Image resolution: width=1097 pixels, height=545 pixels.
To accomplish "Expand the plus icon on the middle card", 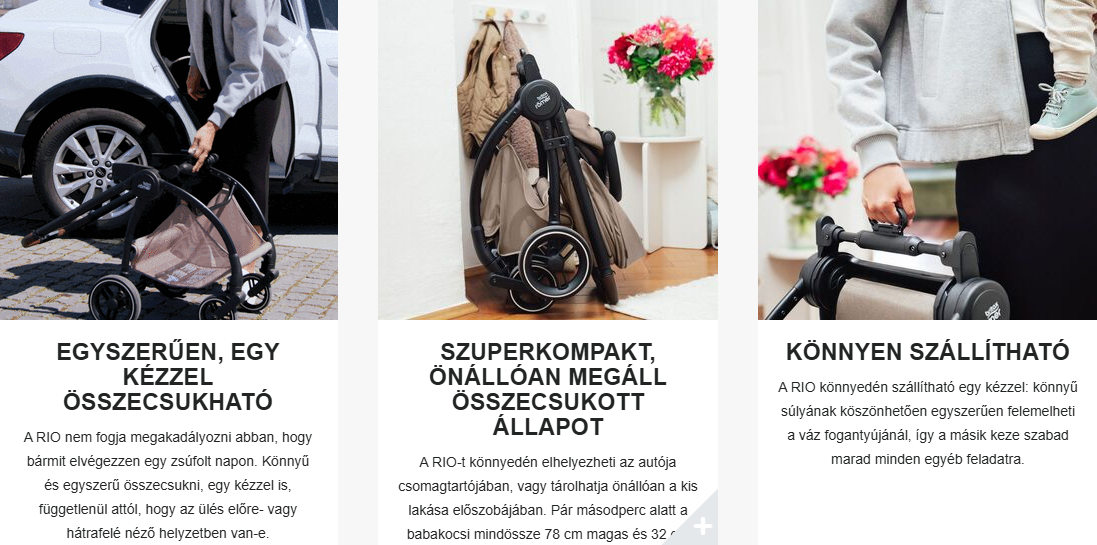I will (x=702, y=527).
